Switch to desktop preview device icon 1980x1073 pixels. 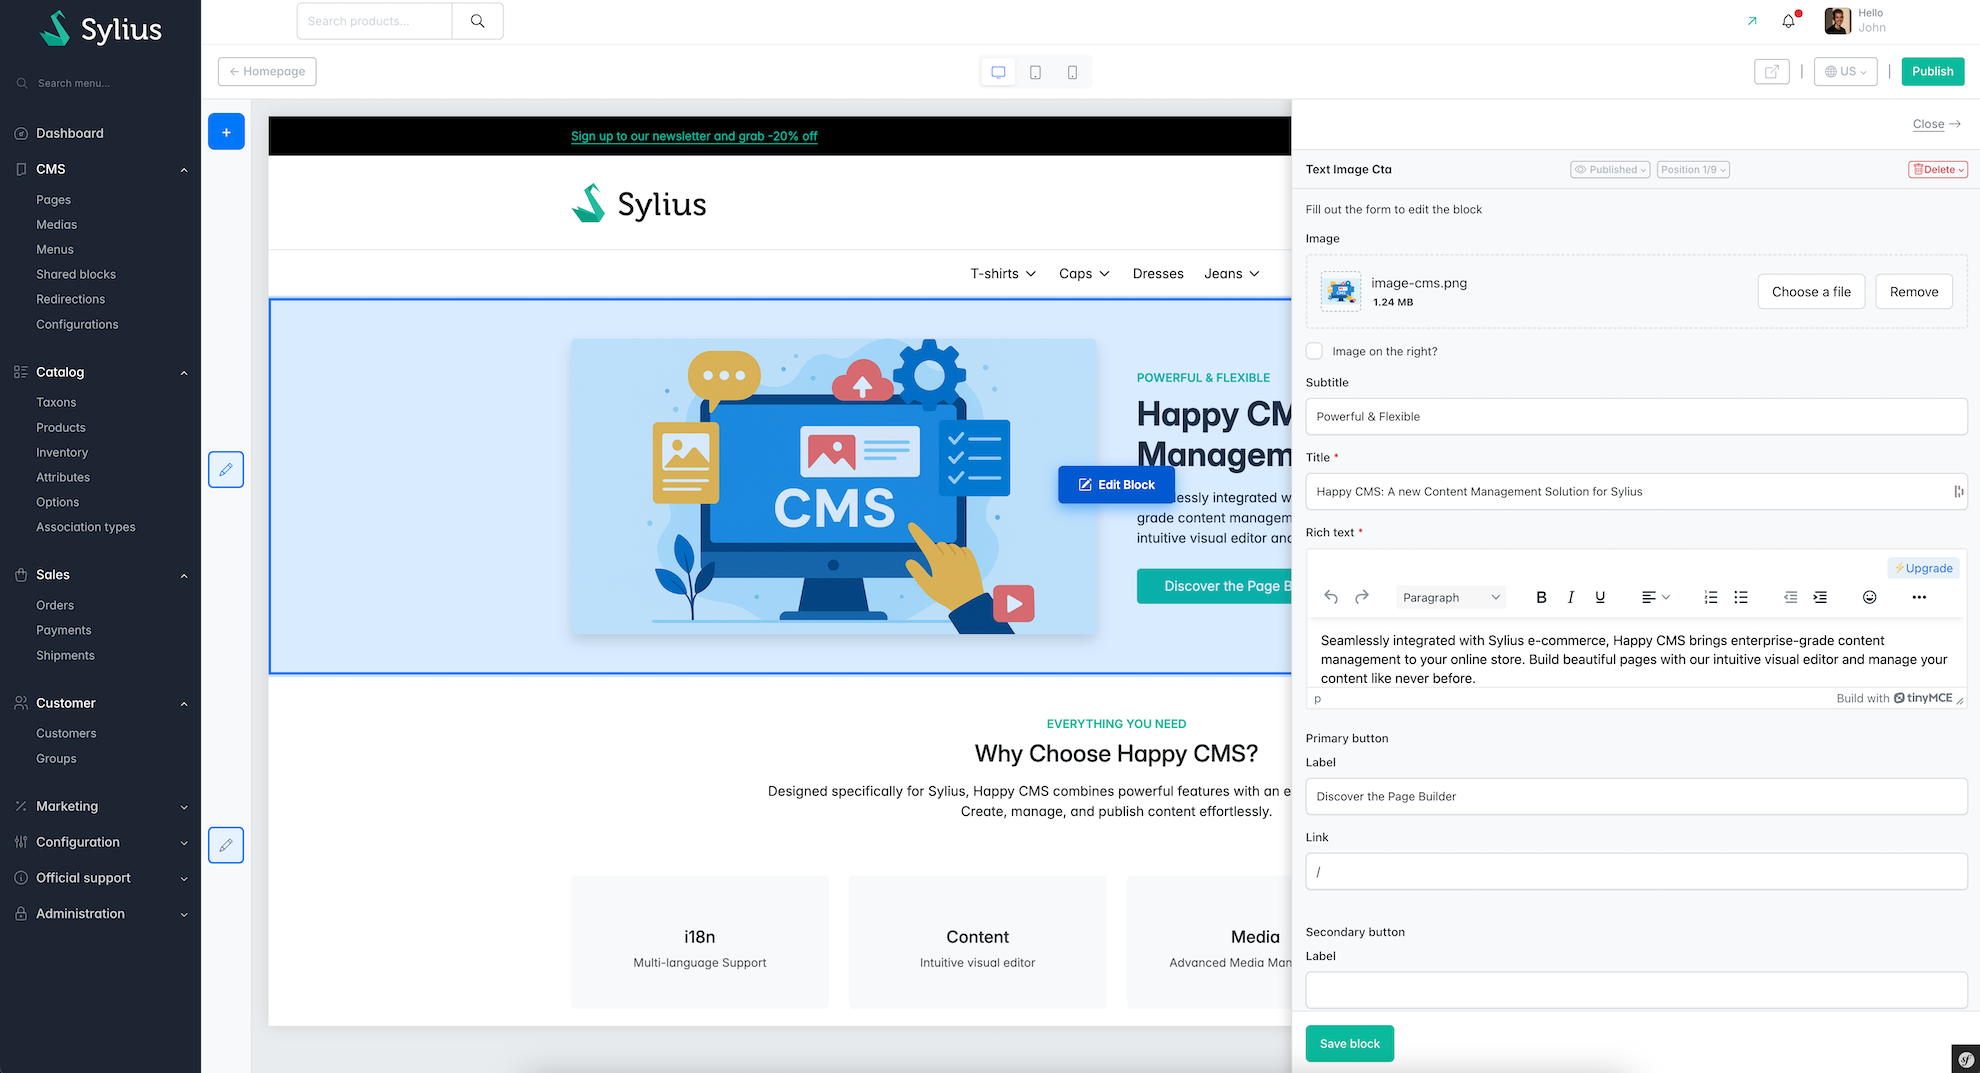(998, 72)
